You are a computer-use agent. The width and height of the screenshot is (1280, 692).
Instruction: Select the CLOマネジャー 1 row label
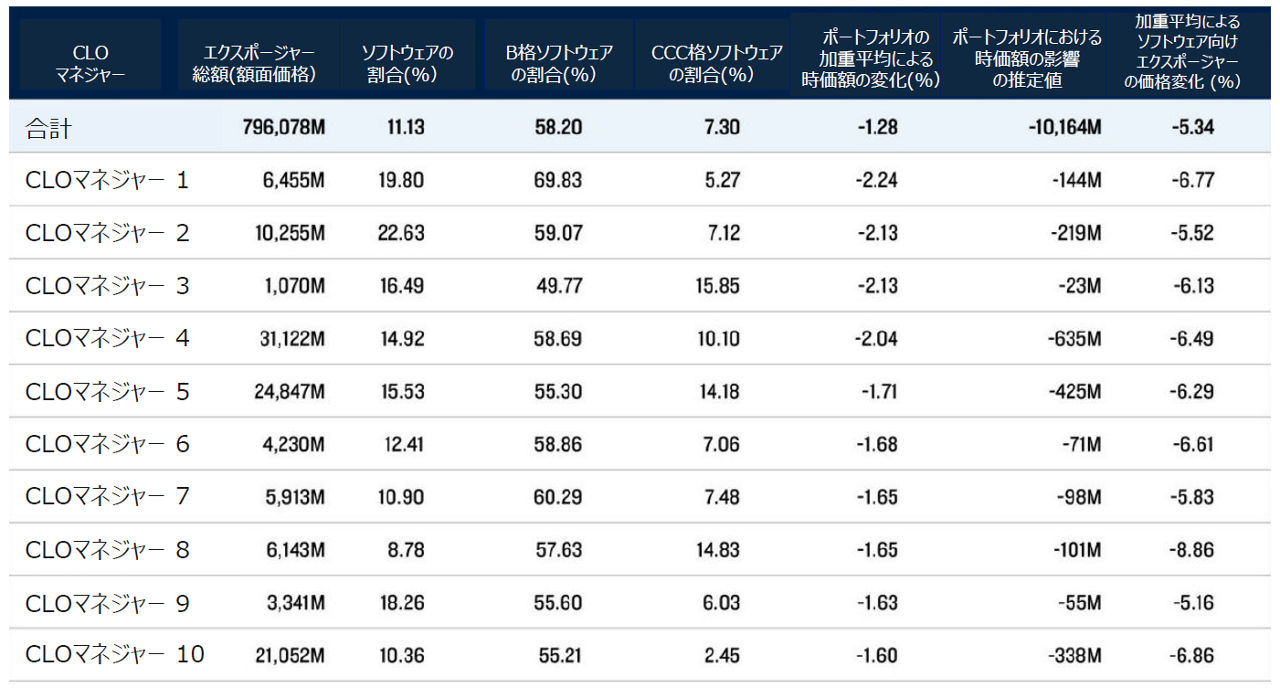coord(107,181)
